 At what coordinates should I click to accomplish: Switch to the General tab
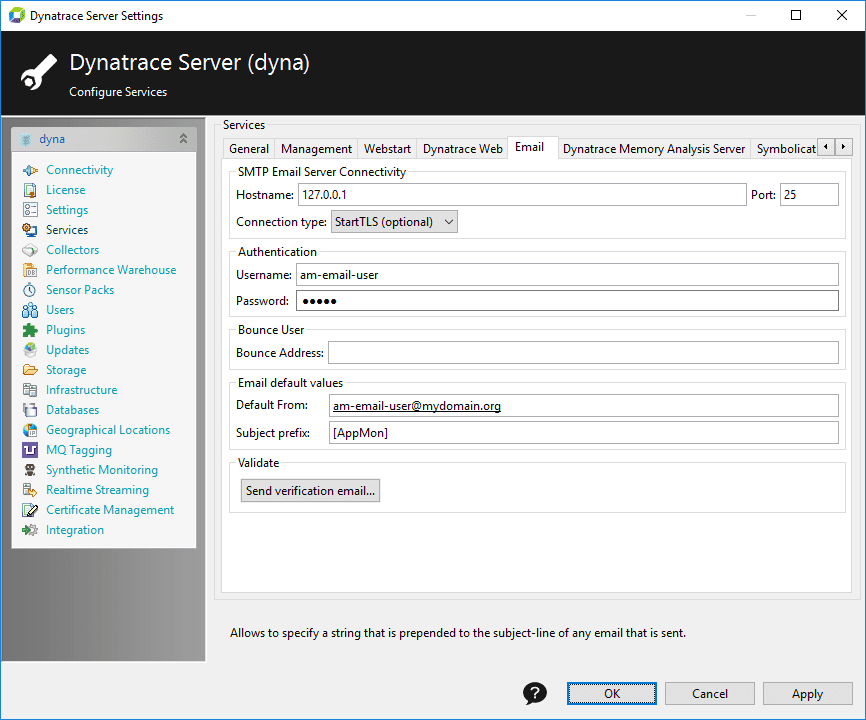(249, 149)
